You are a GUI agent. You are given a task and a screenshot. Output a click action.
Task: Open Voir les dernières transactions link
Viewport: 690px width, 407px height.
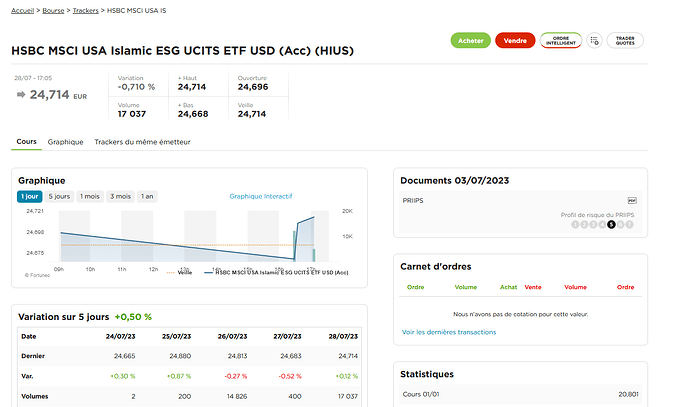(449, 332)
